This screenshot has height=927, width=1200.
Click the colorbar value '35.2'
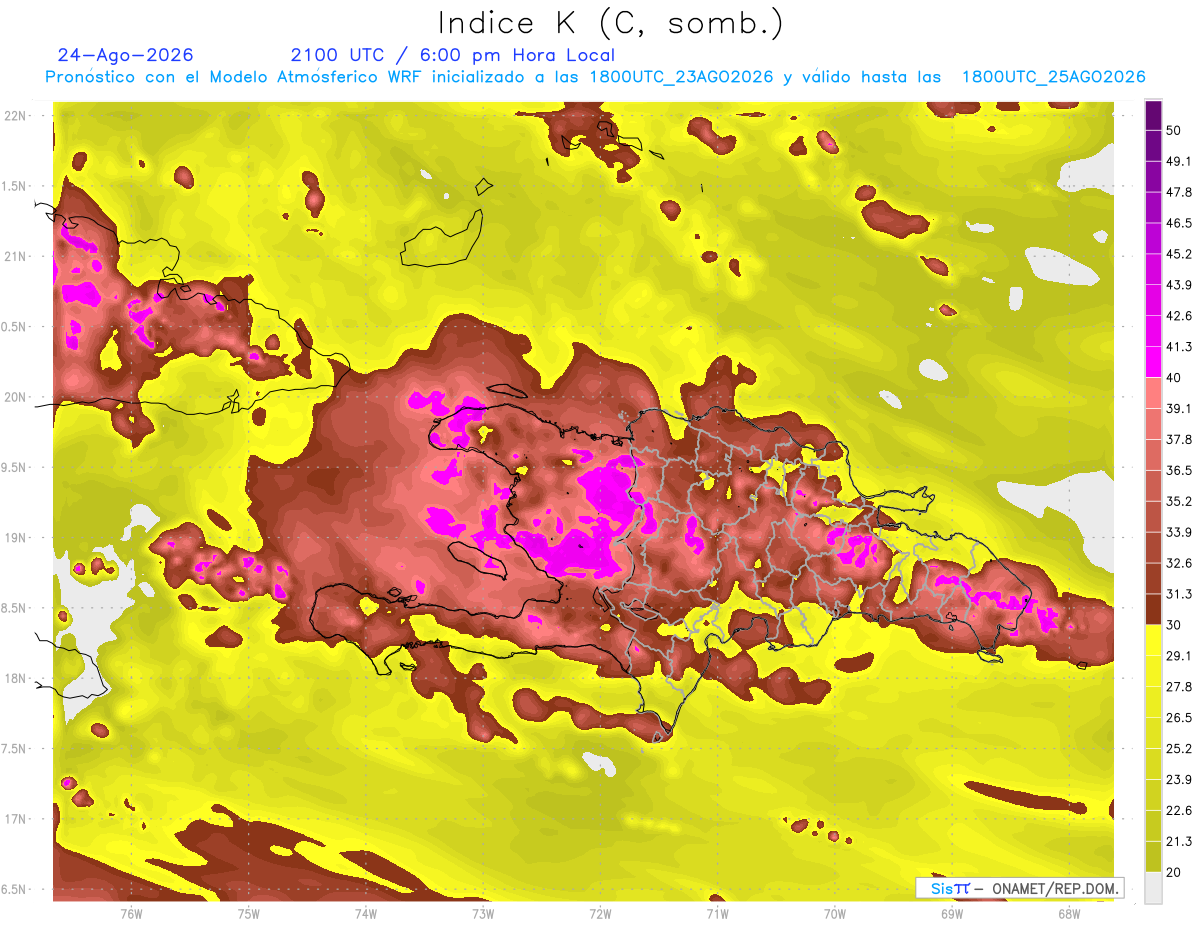(x=1178, y=501)
